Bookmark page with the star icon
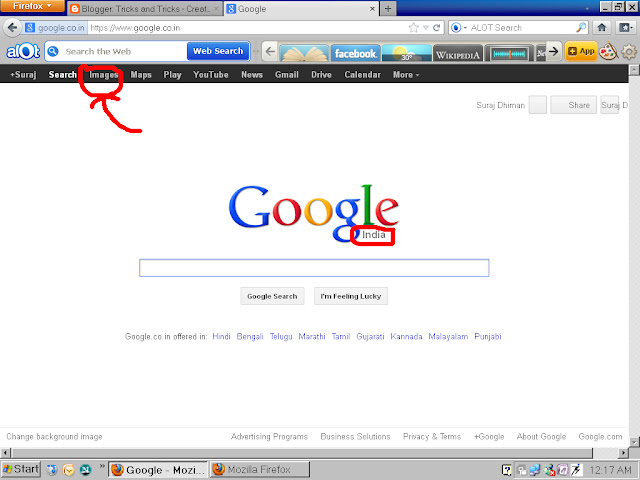This screenshot has height=480, width=640. (413, 28)
